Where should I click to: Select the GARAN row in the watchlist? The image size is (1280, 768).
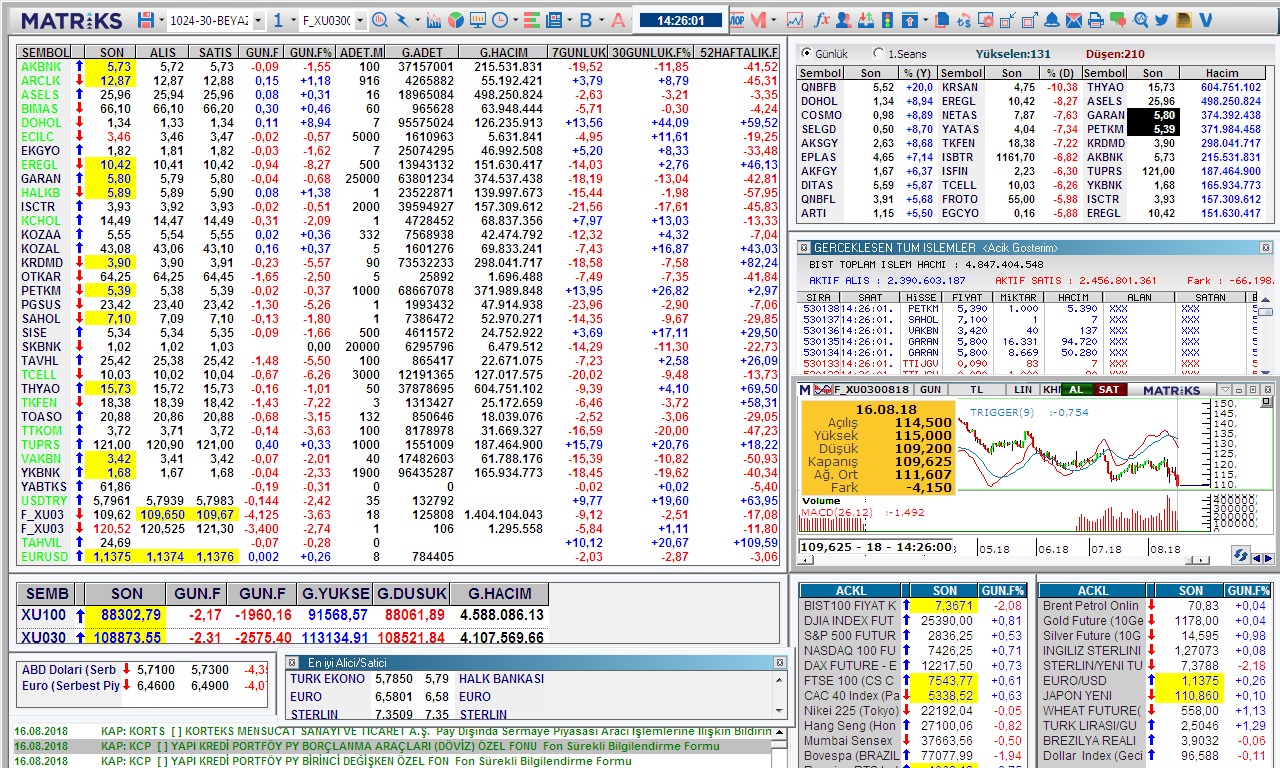tap(399, 178)
